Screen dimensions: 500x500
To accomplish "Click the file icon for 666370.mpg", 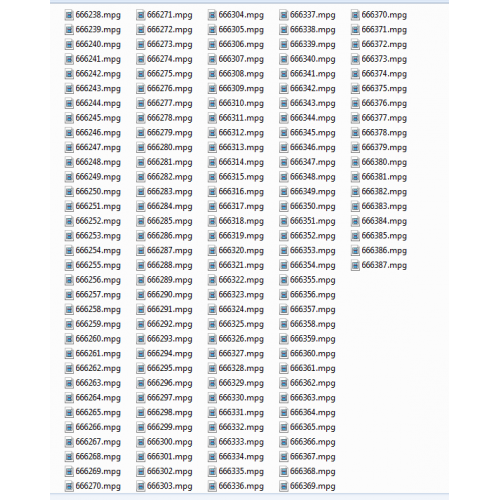I will click(x=355, y=15).
